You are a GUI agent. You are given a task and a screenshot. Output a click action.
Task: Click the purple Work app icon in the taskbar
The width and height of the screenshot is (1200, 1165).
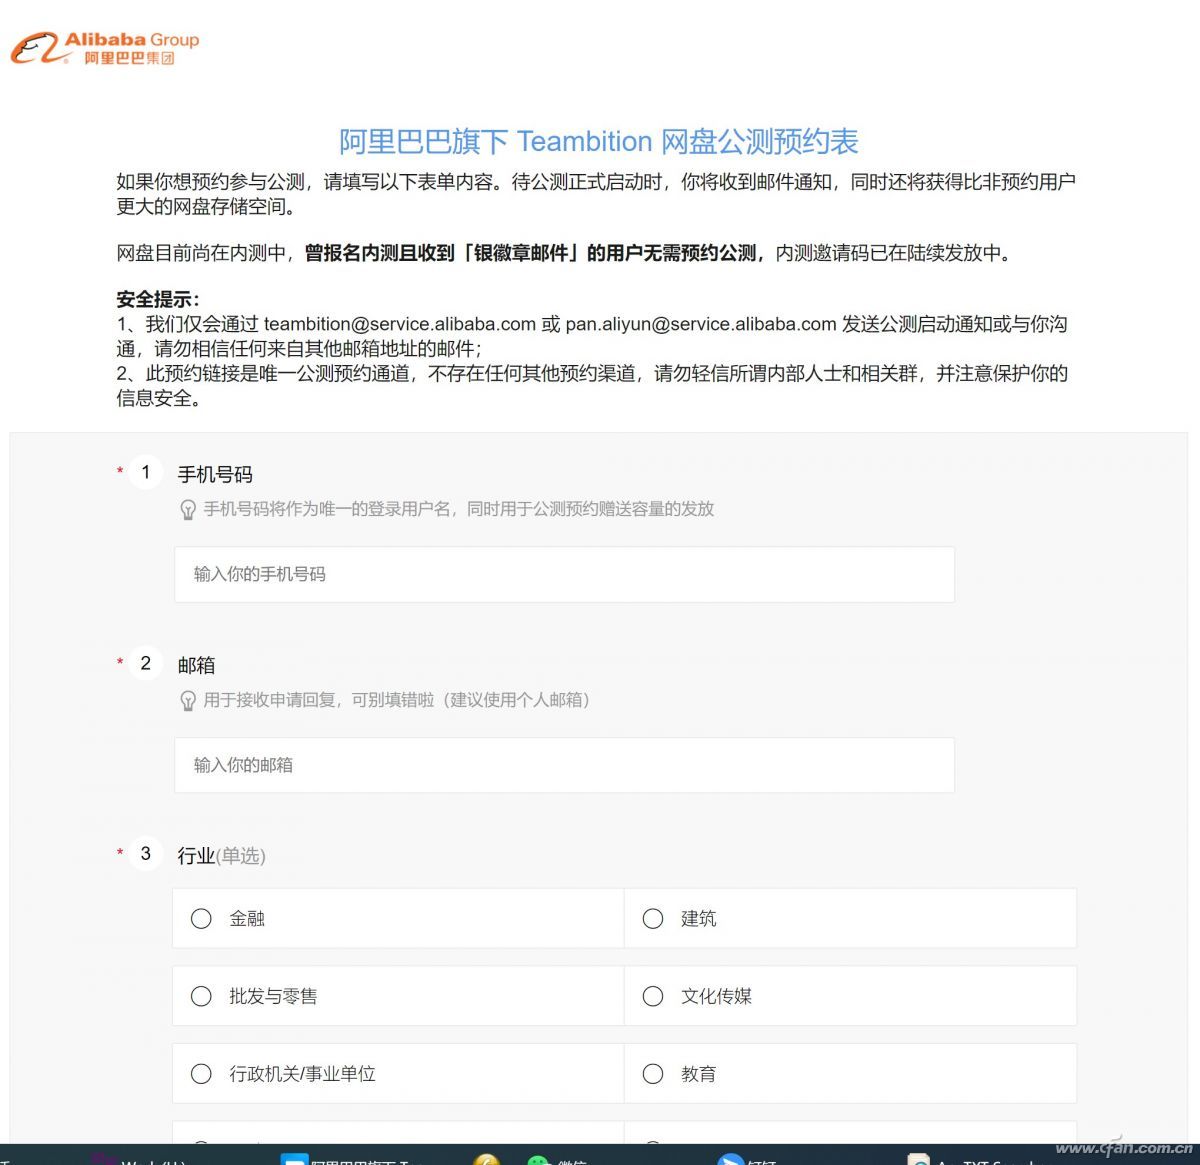[x=103, y=1158]
